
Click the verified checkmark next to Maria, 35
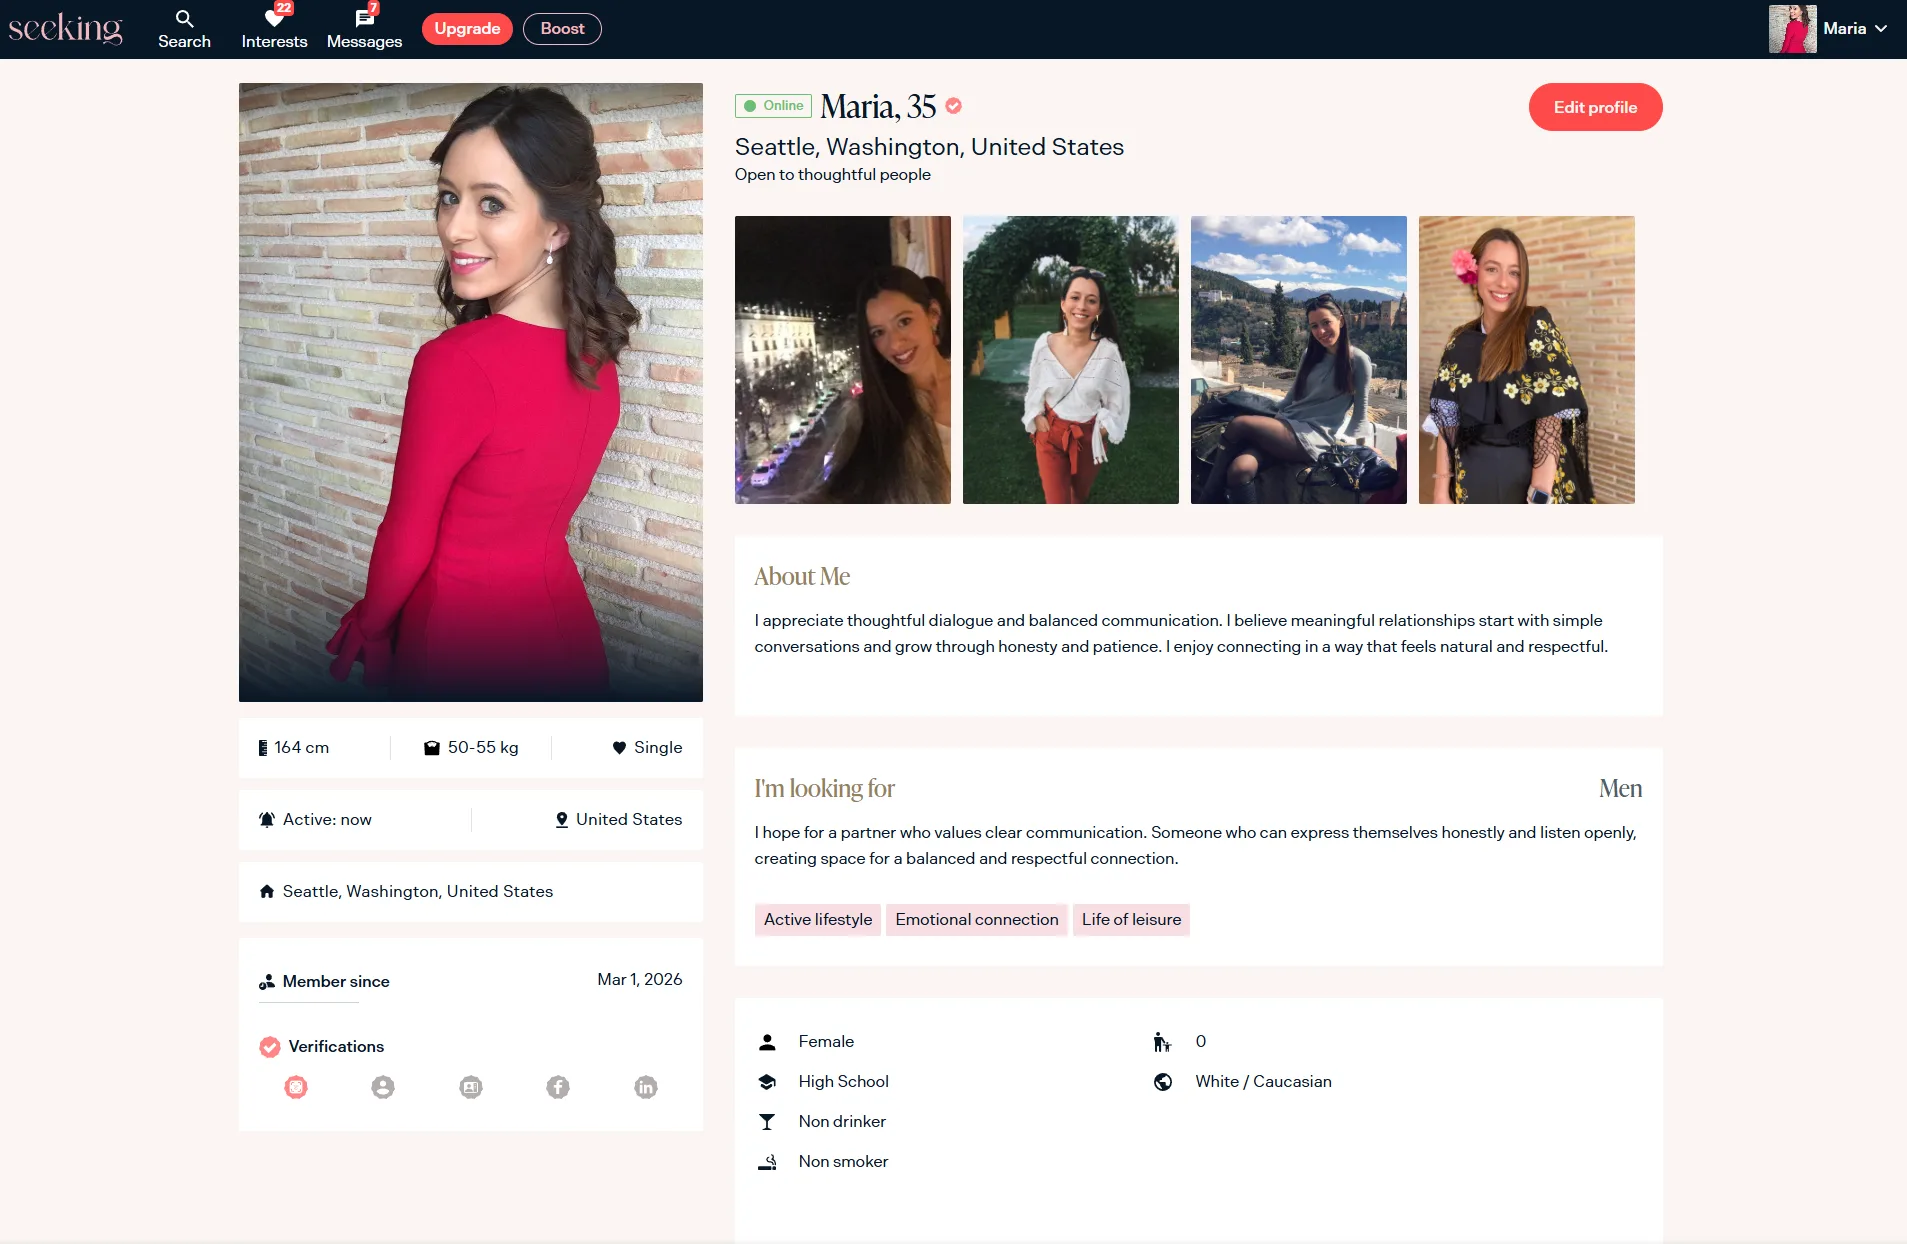click(x=954, y=106)
